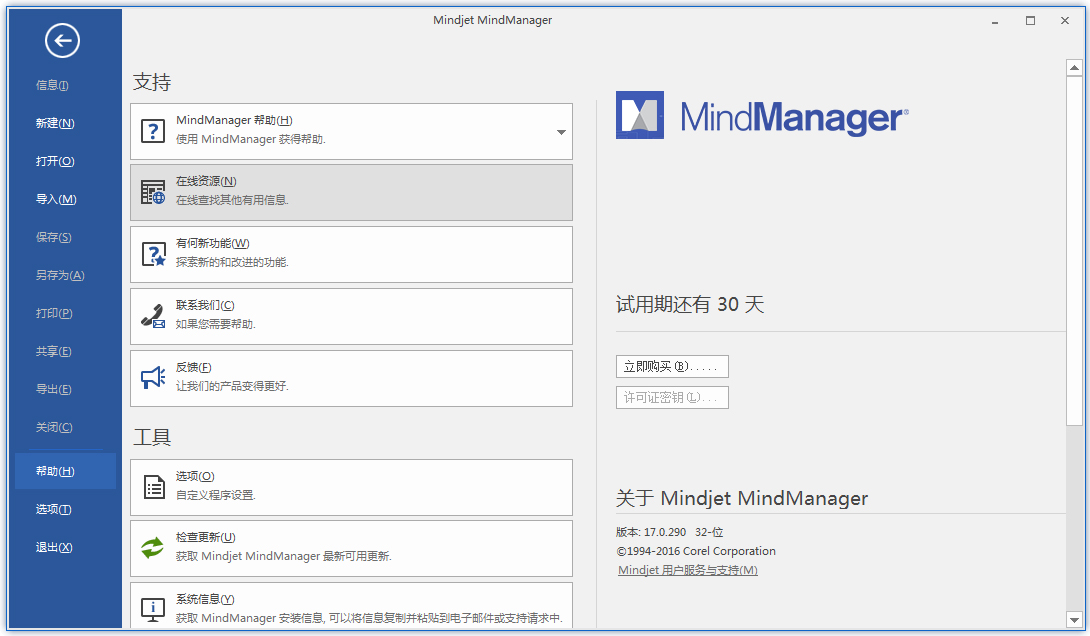Open the 反馈(F) card
Screen dimensions: 1090x636
click(x=351, y=378)
